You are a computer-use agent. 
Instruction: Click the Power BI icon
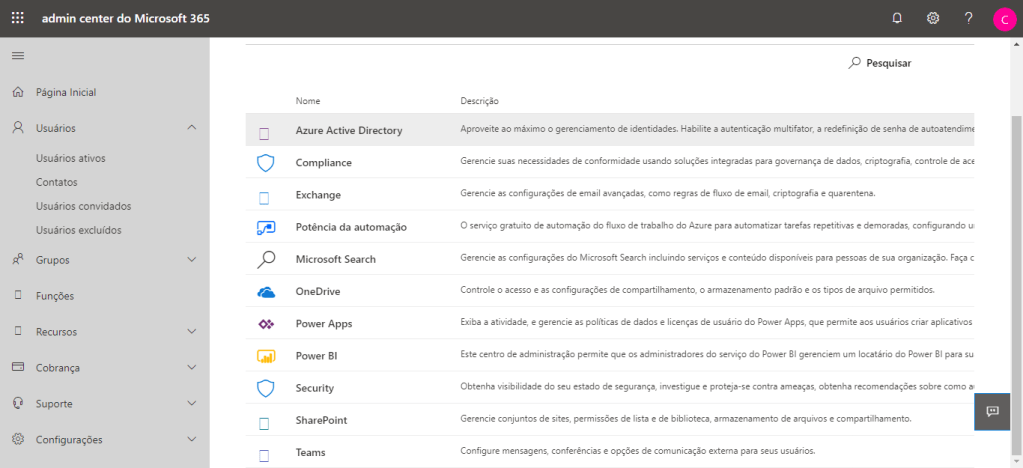(x=266, y=356)
